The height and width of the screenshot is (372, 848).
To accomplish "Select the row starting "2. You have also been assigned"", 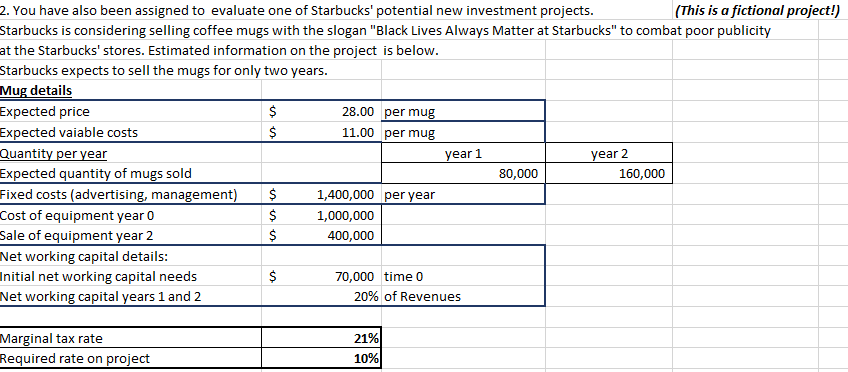I will (296, 10).
